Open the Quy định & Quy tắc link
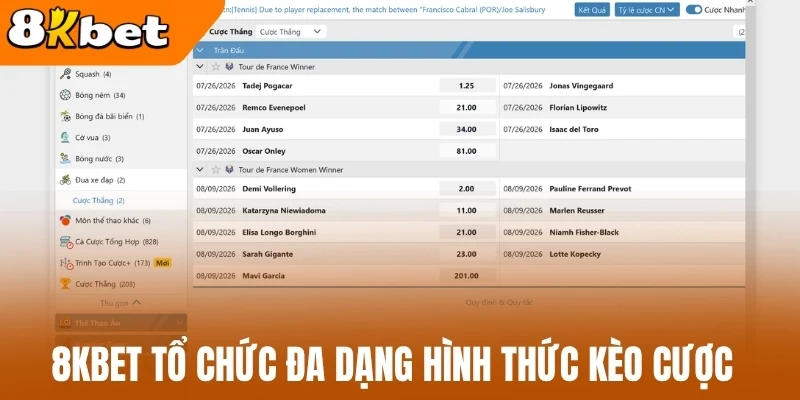The image size is (800, 400). tap(499, 303)
